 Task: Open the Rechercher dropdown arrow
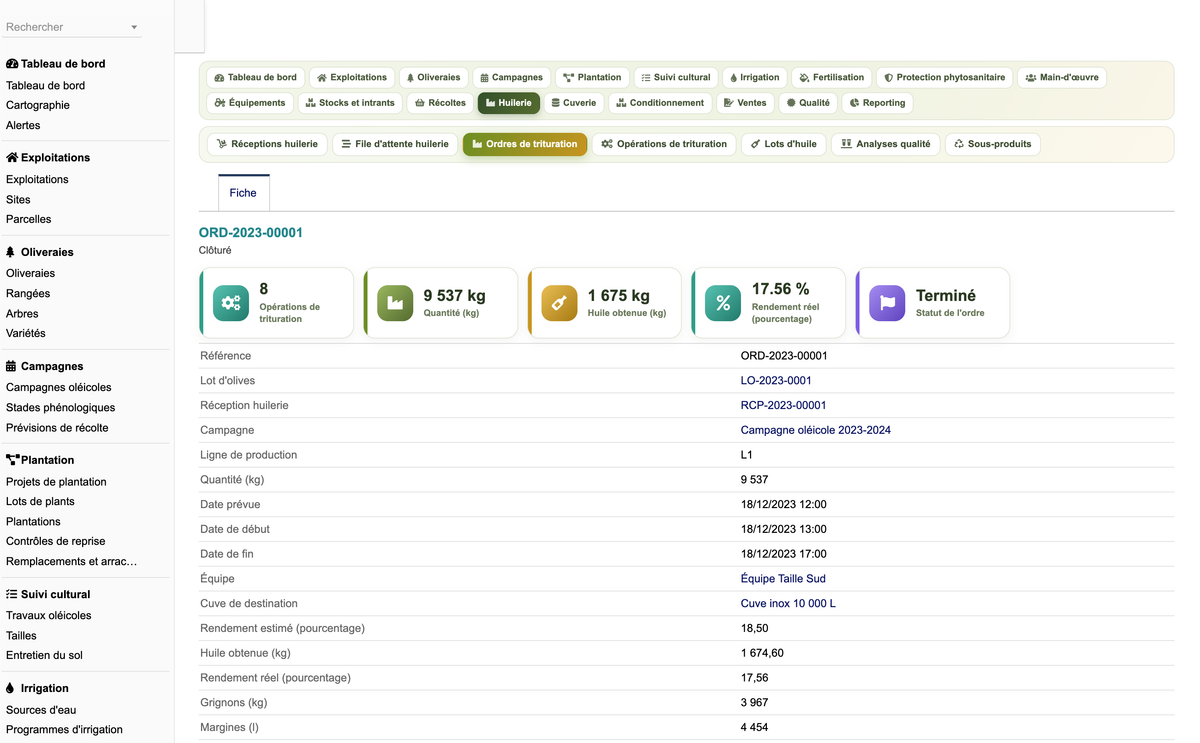coord(134,27)
